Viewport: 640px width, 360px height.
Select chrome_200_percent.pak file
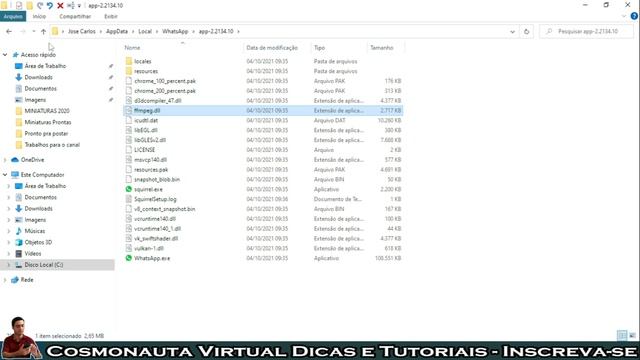click(165, 91)
